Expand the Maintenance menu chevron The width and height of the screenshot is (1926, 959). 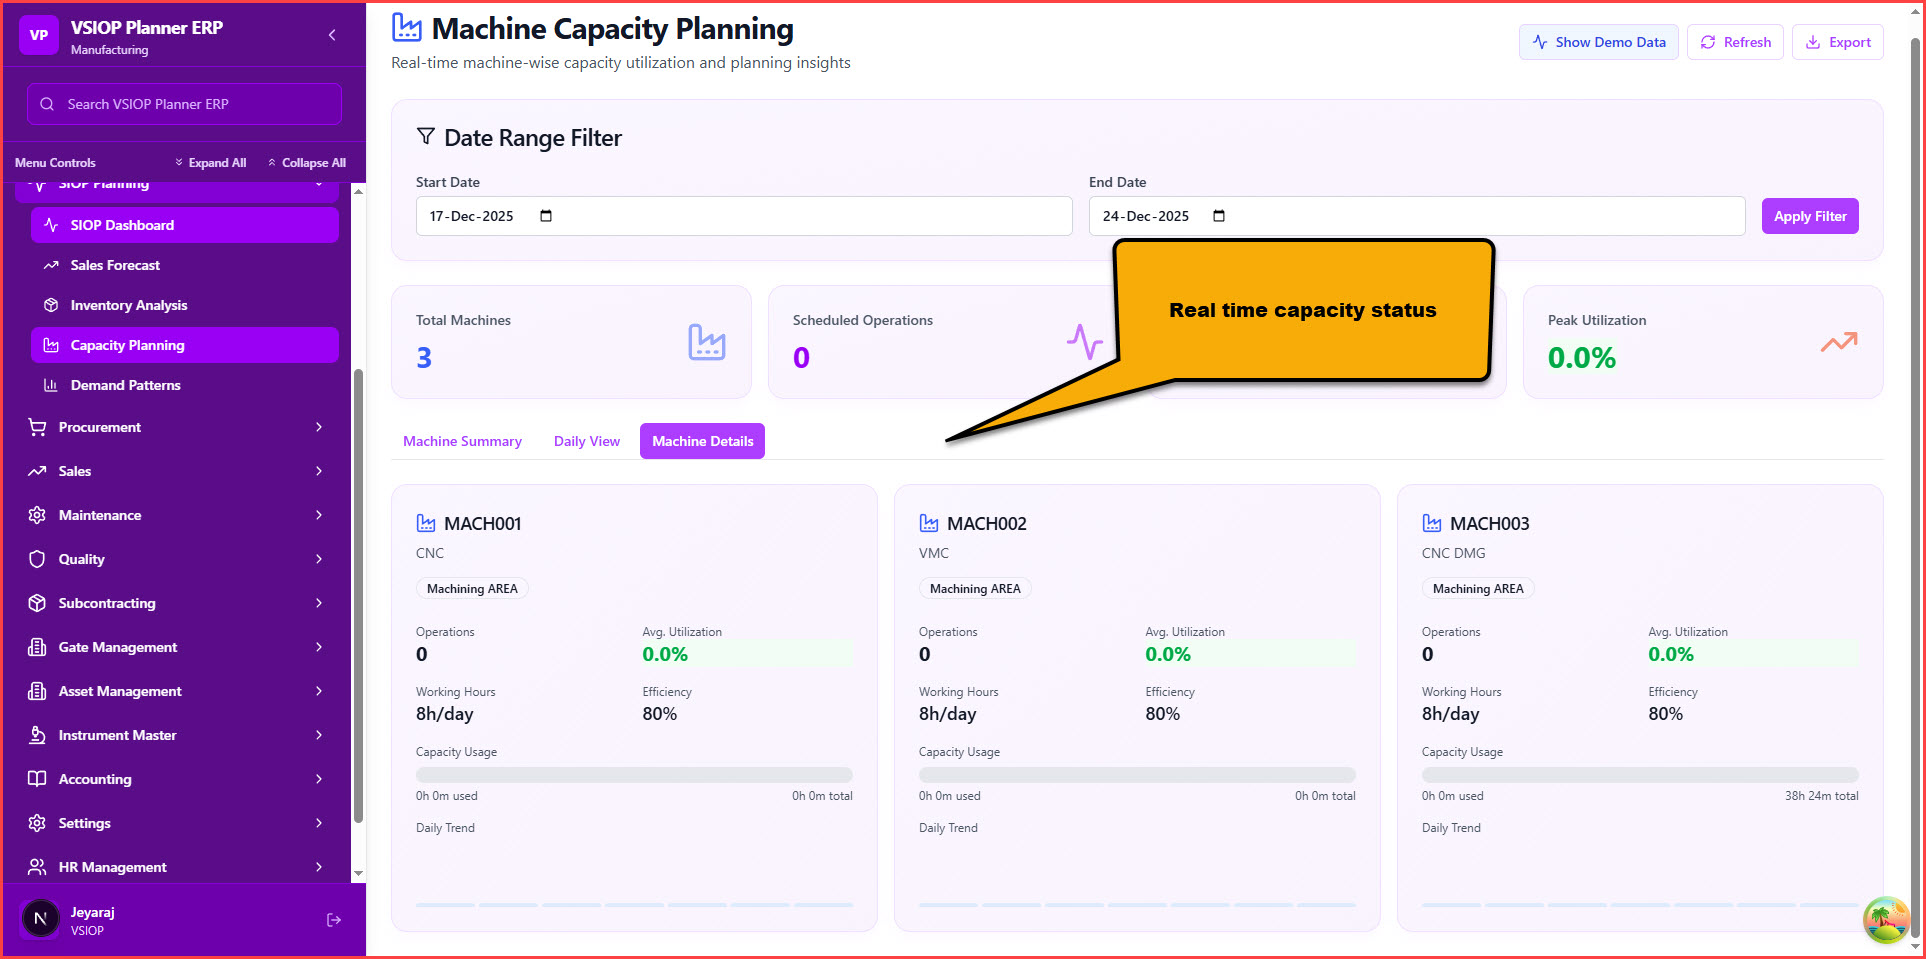[x=319, y=515]
